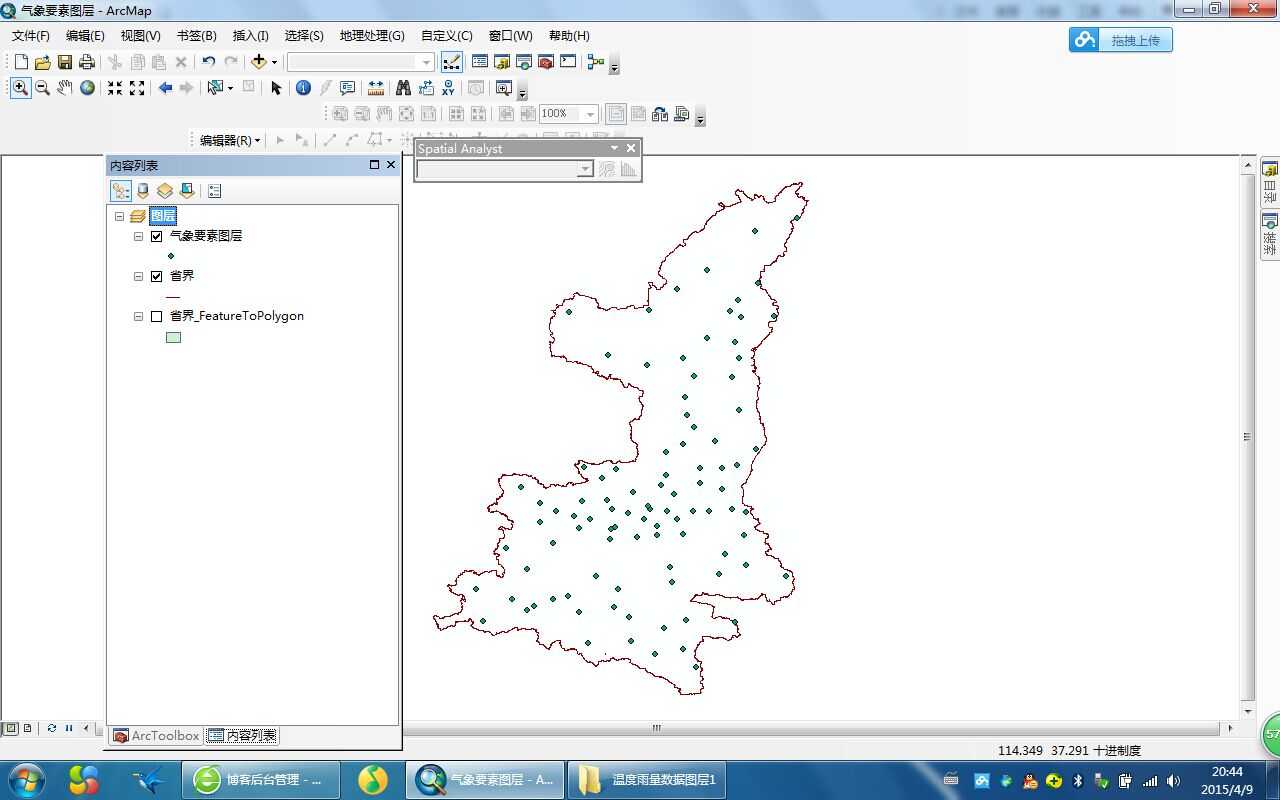Create a viewer window
This screenshot has width=1280, height=800.
(x=503, y=88)
